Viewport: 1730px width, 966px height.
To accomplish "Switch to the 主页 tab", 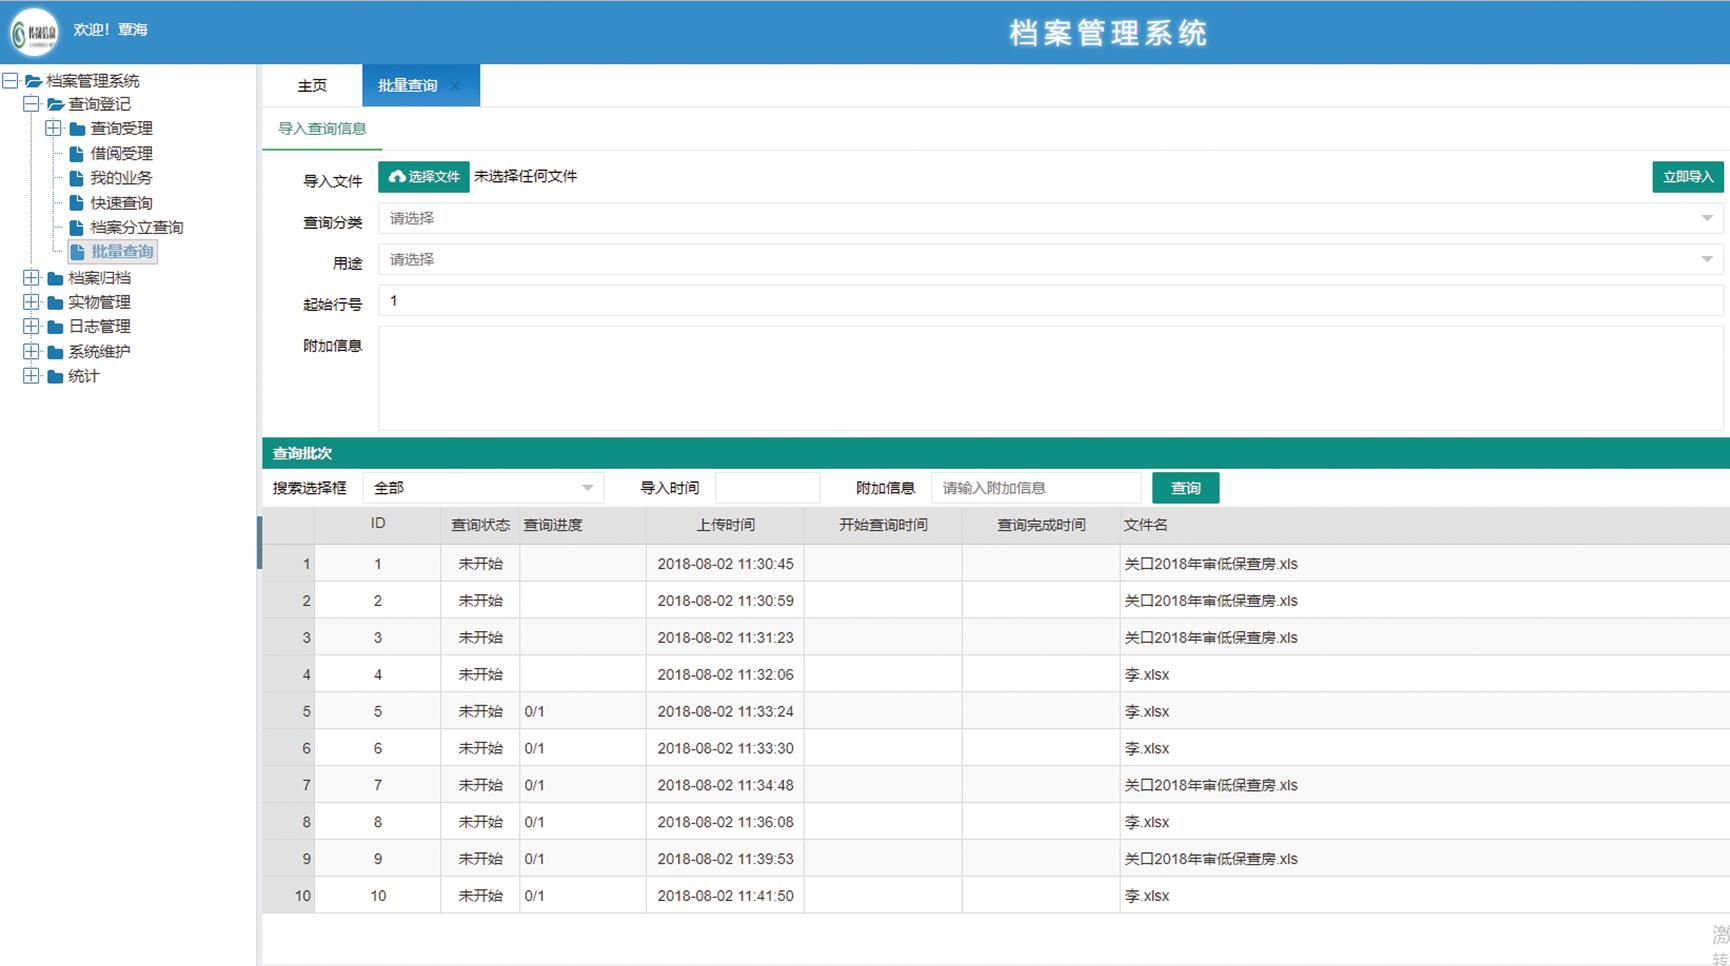I will (x=312, y=86).
